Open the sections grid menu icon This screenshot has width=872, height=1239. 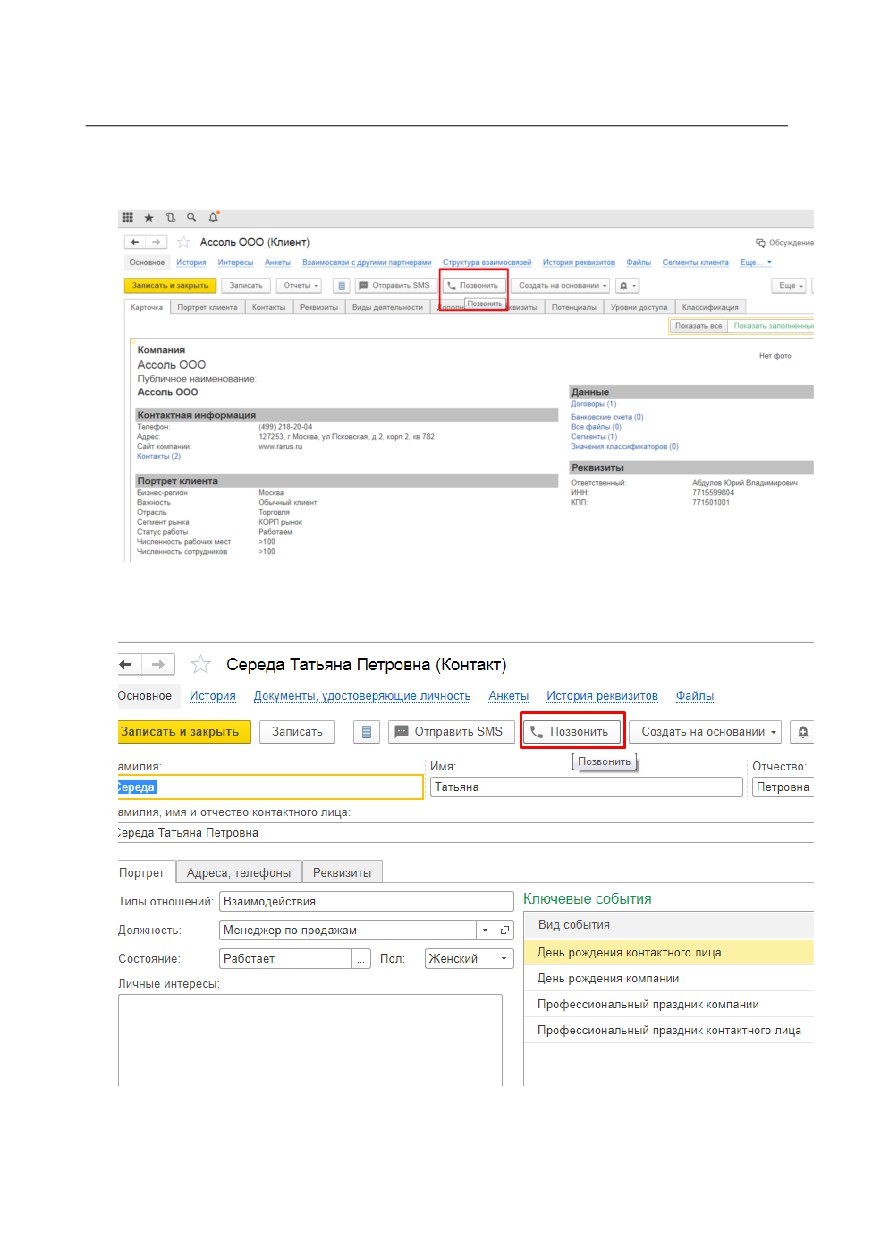pos(128,217)
